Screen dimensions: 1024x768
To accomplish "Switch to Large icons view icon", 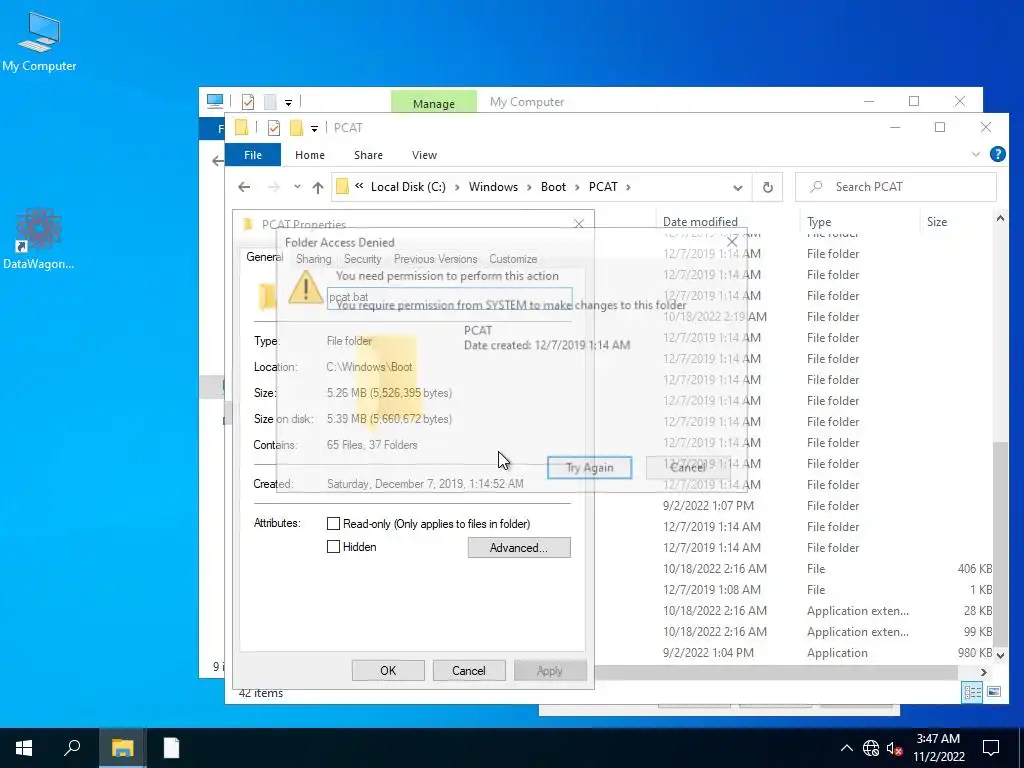I will 993,692.
